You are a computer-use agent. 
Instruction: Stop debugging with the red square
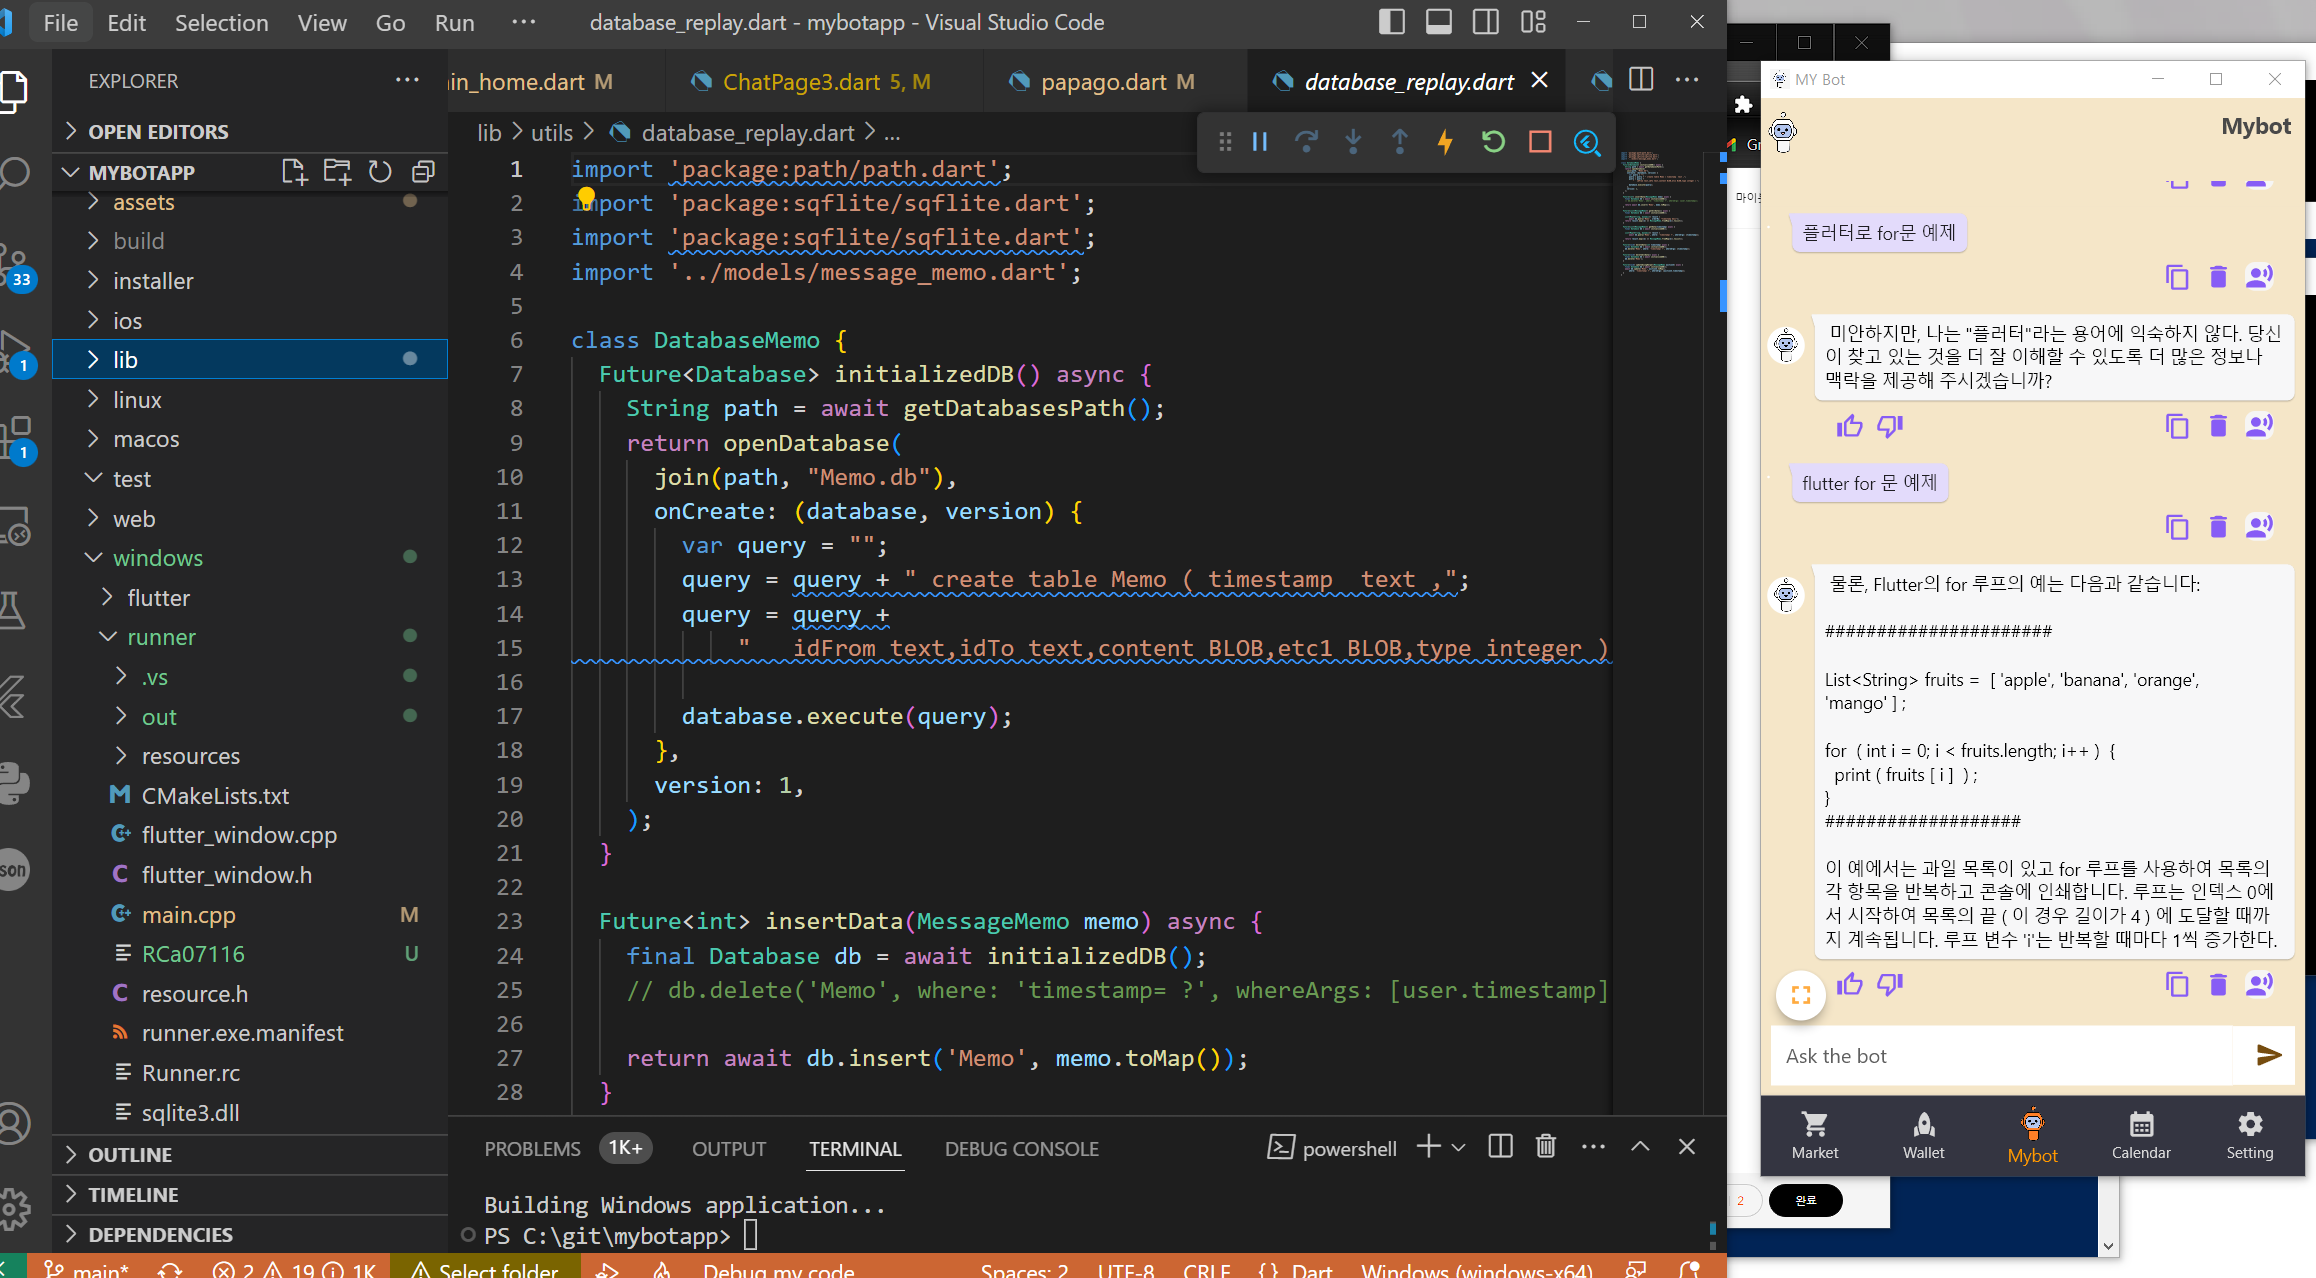[1540, 142]
